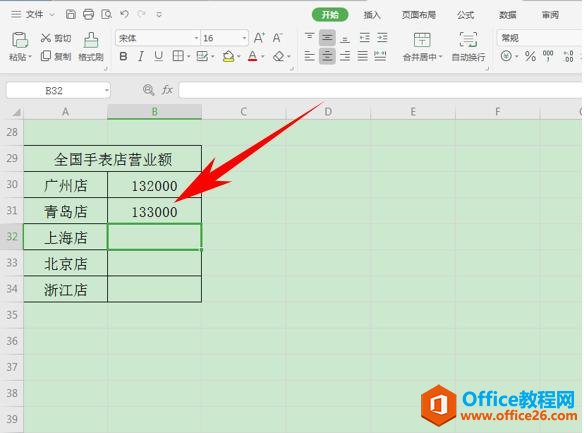Switch to the 开始 ribbon tab
The image size is (584, 433).
[330, 15]
